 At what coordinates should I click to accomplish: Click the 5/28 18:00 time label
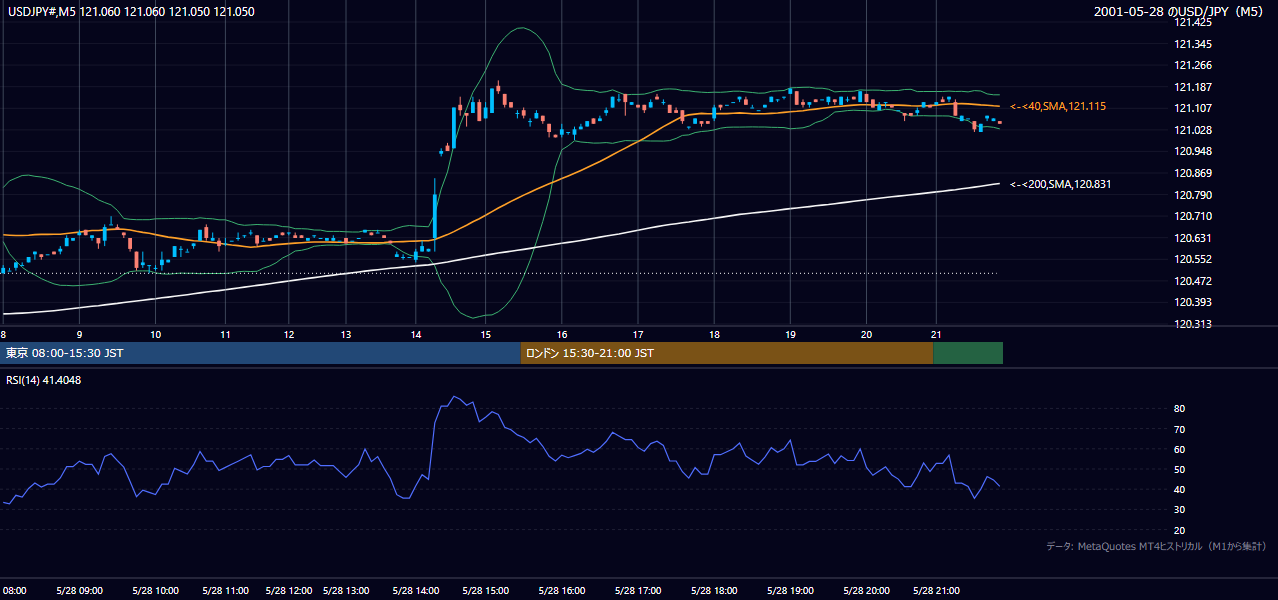click(x=714, y=591)
